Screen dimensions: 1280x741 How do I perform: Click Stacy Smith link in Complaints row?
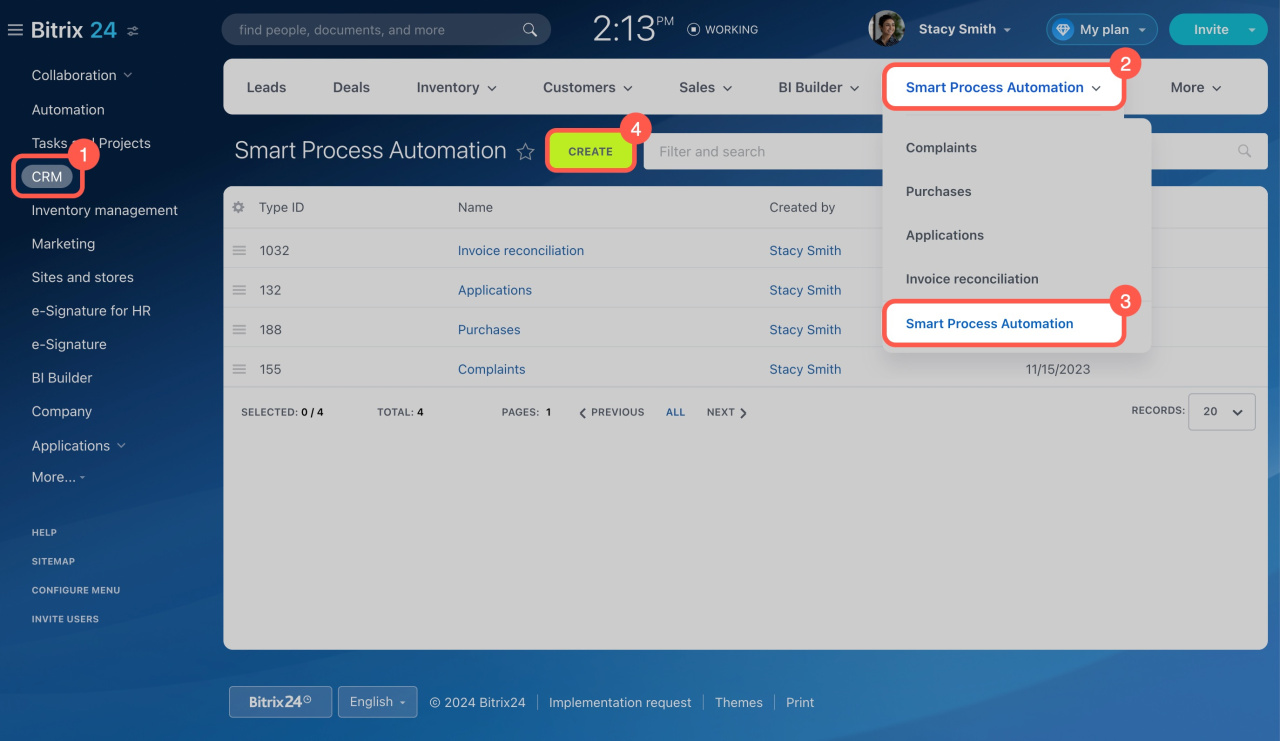pos(805,369)
